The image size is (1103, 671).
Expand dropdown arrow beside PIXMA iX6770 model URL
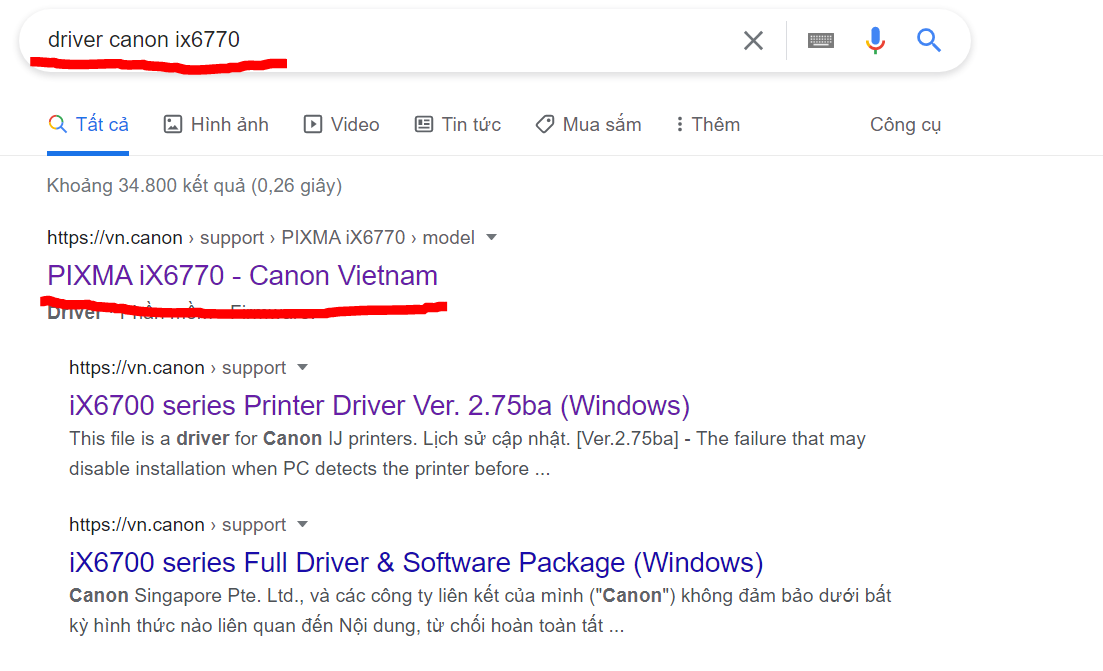pyautogui.click(x=491, y=238)
